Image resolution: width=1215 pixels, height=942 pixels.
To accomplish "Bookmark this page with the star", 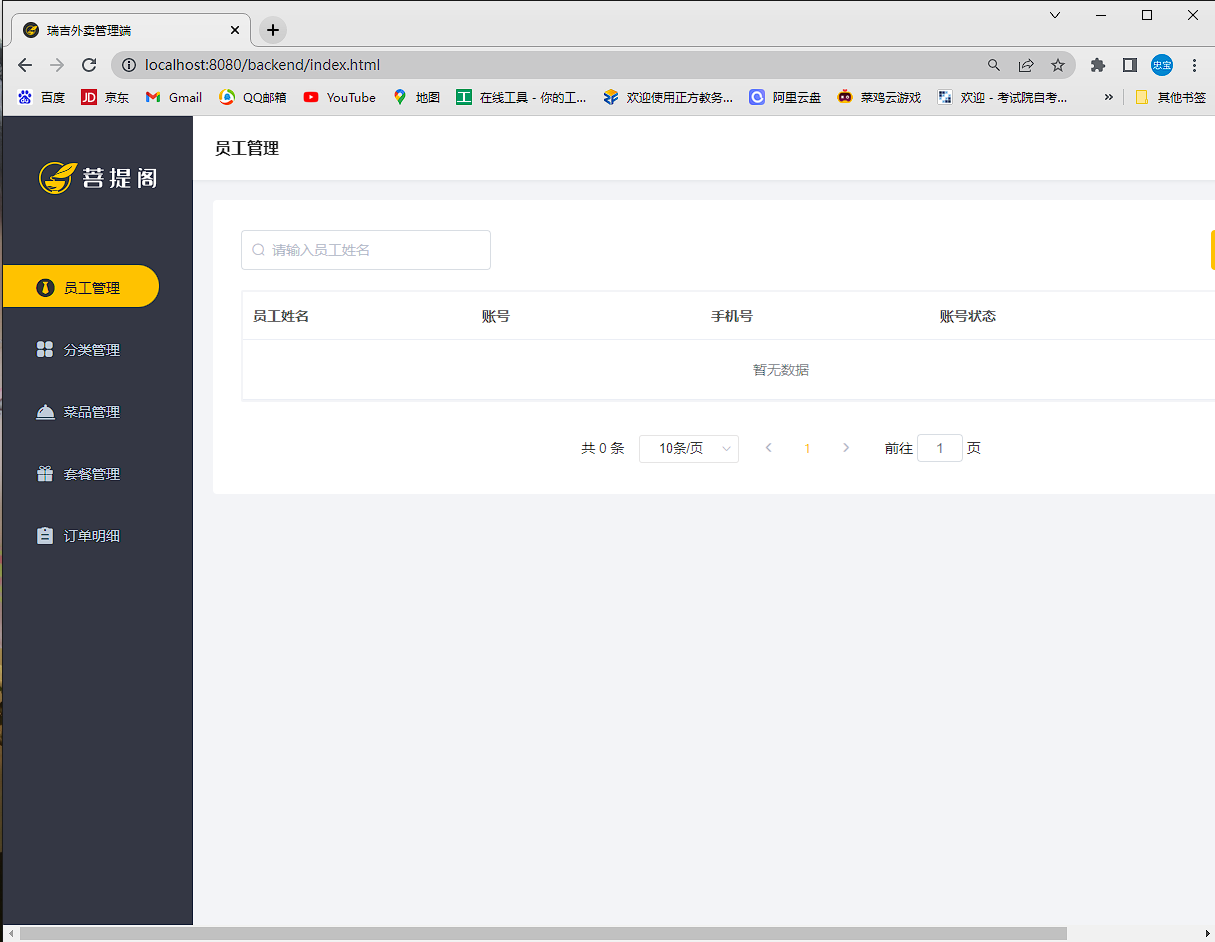I will 1058,65.
